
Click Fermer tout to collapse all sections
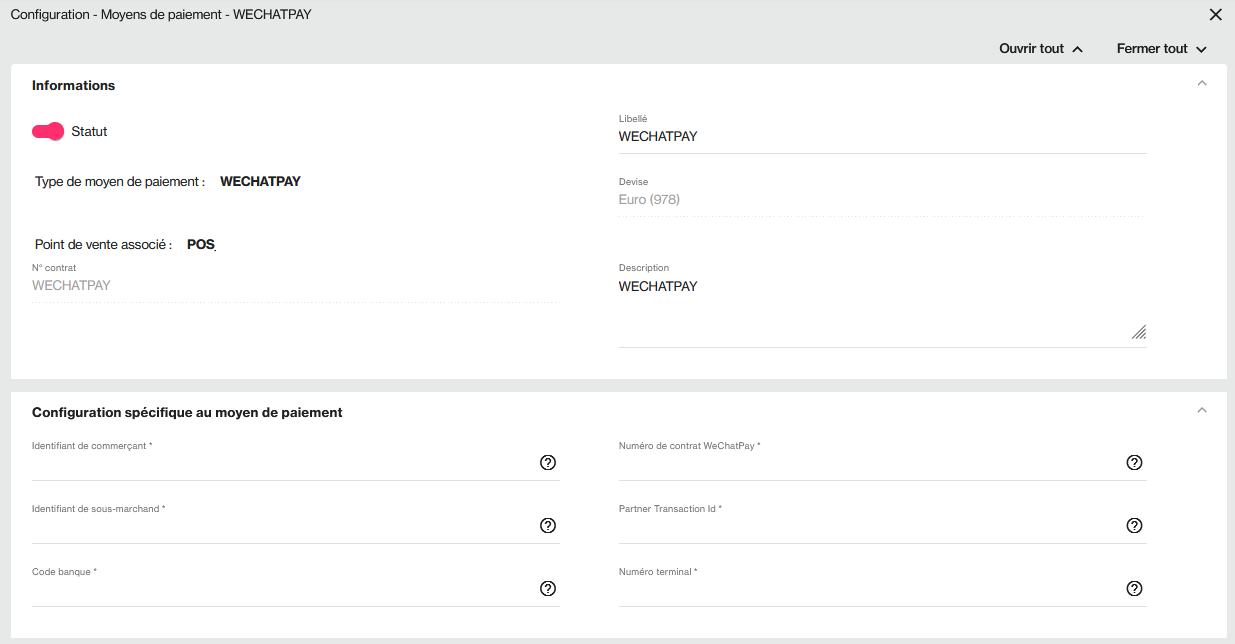coord(1162,49)
